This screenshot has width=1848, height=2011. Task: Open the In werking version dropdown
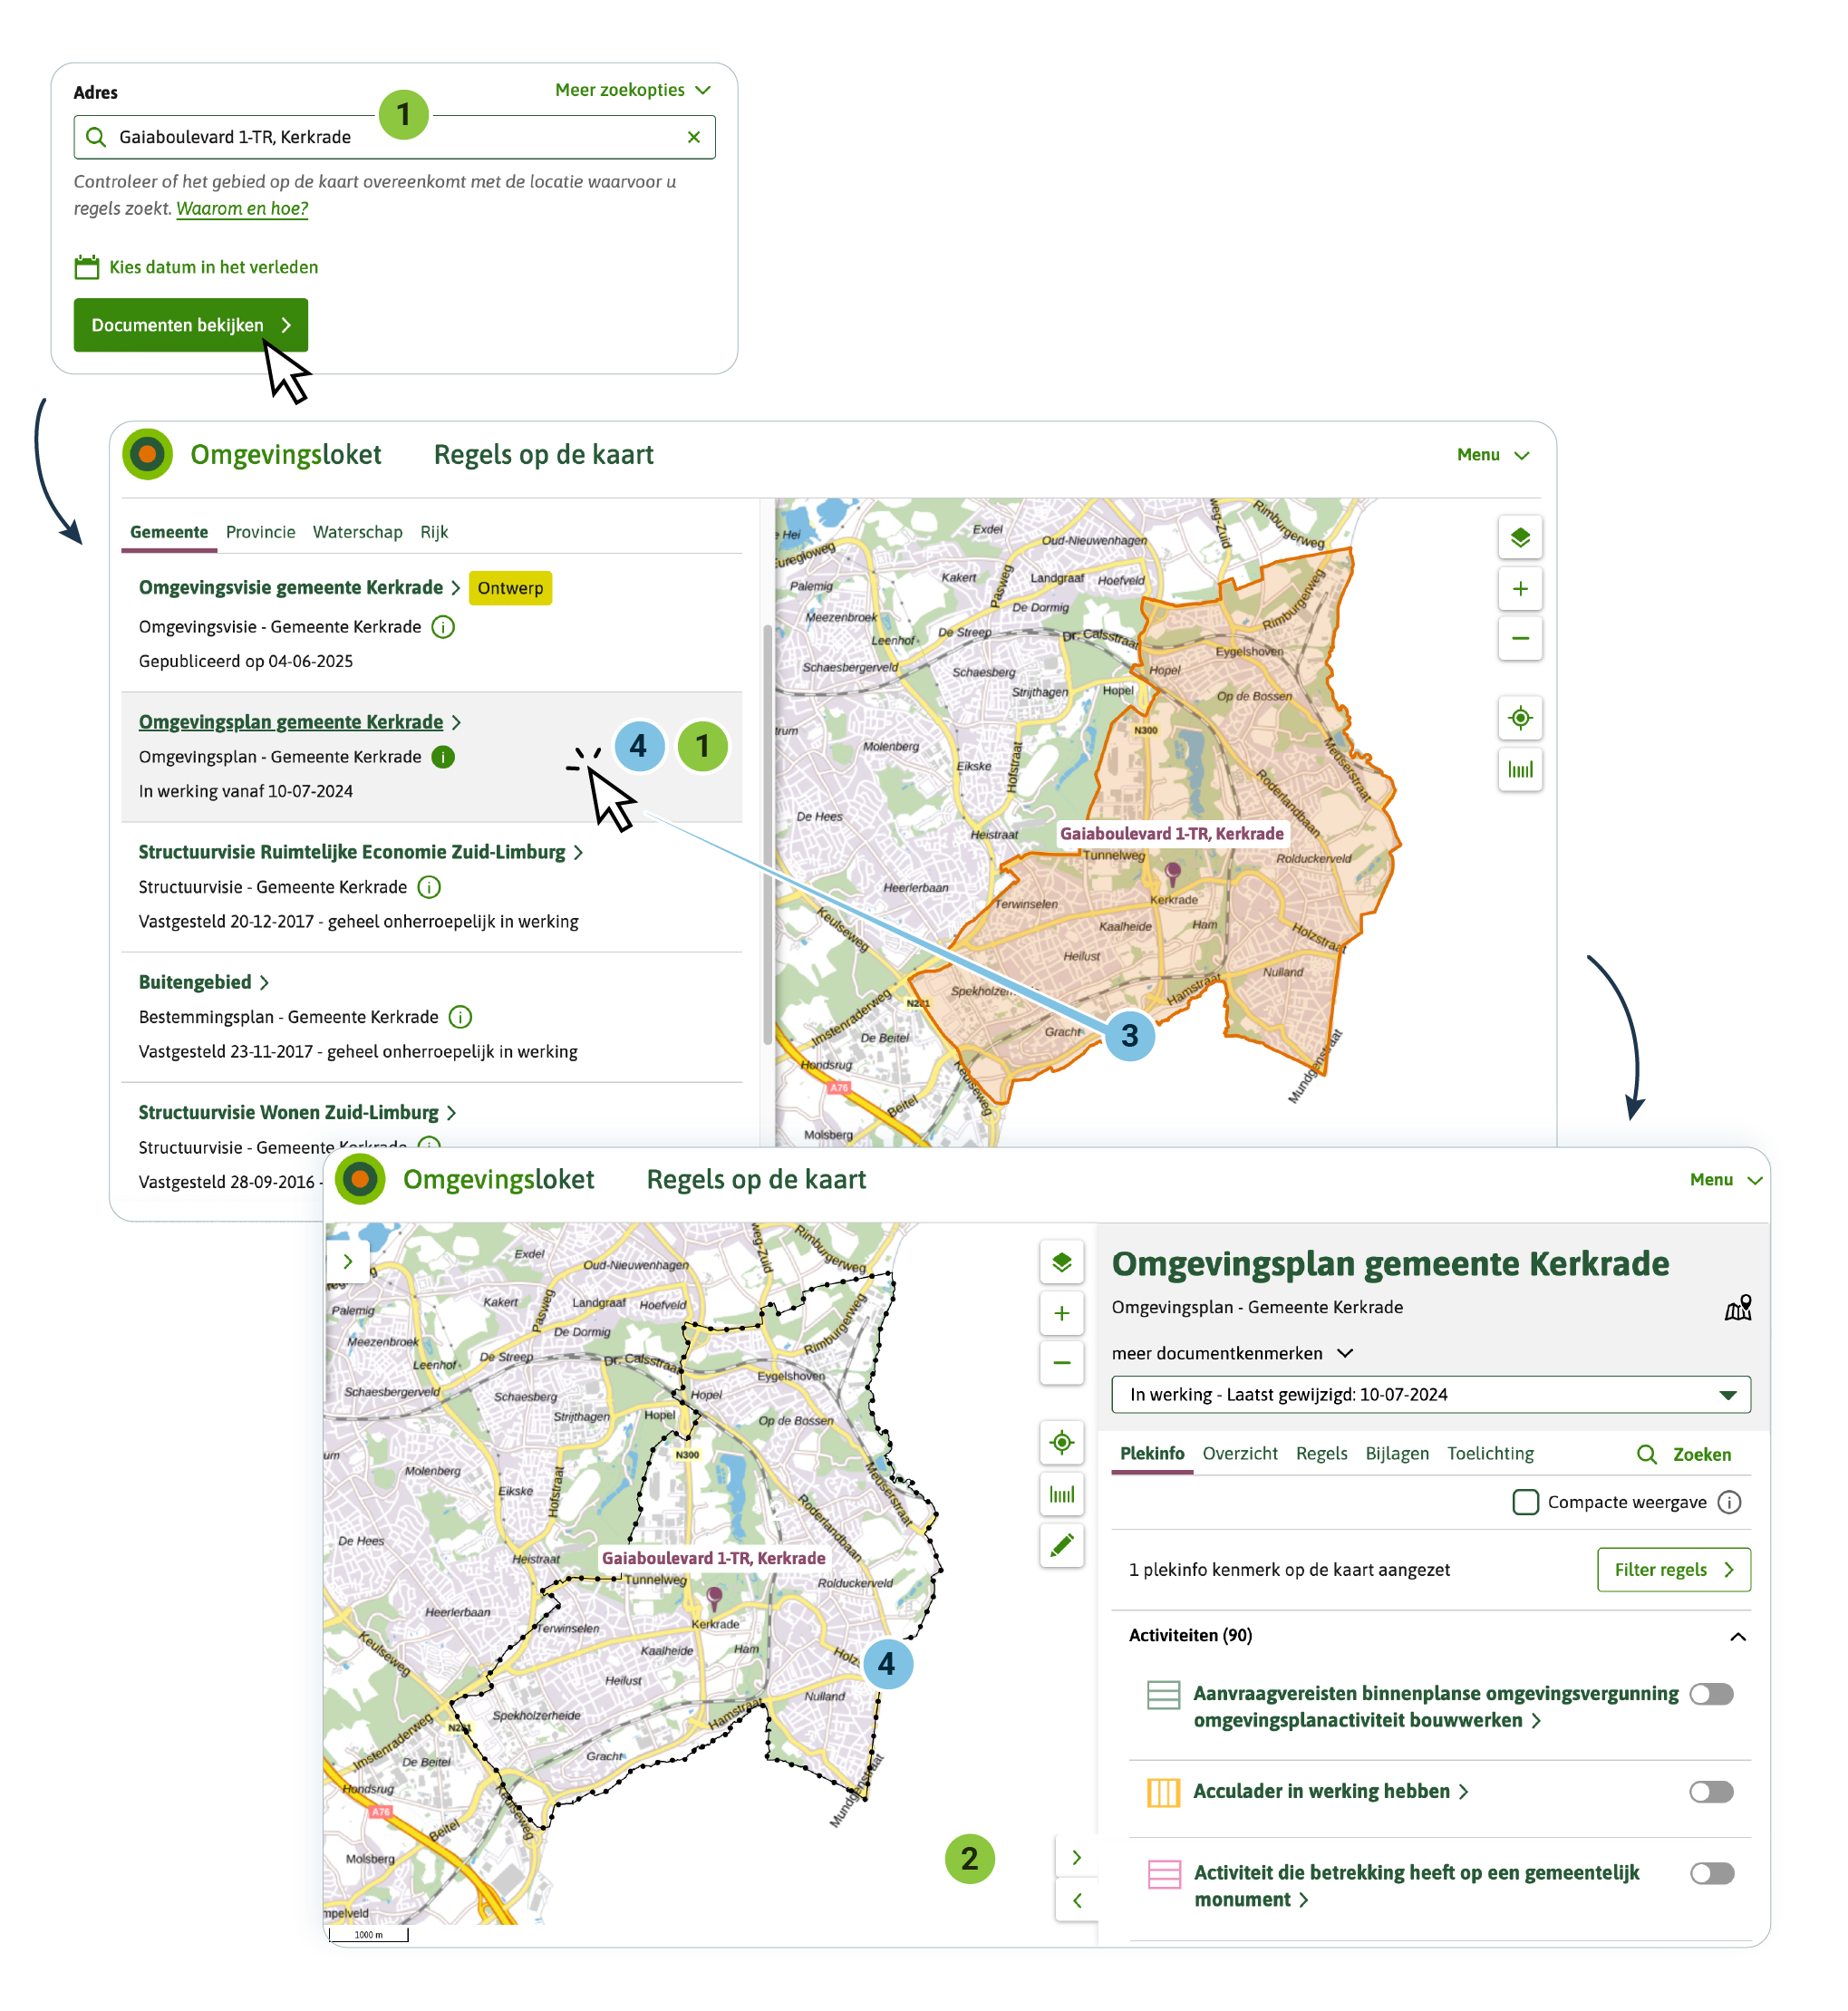tap(1430, 1394)
